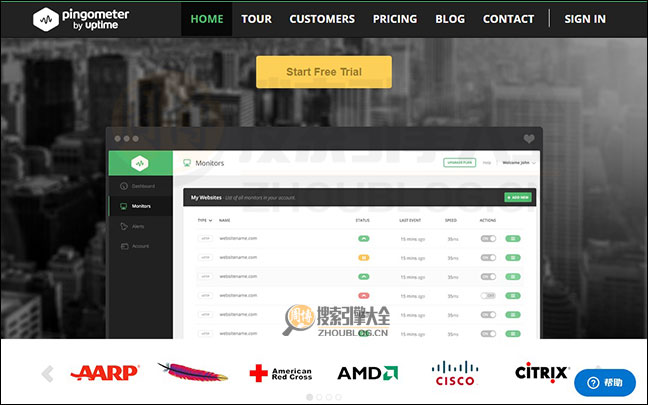648x405 pixels.
Task: Toggle the first row's ON switch
Action: 488,238
